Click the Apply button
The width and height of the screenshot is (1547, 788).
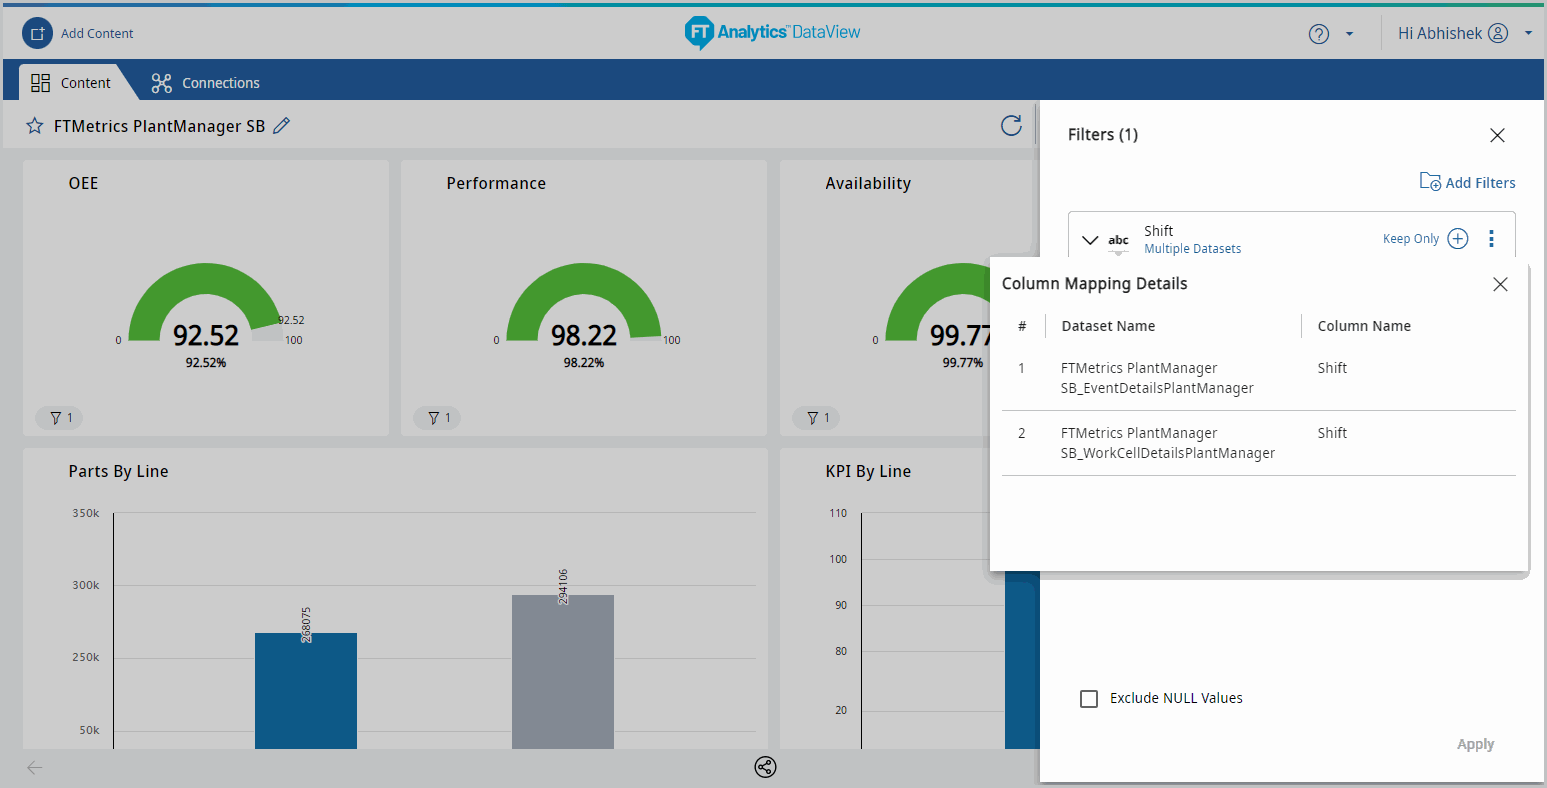click(1475, 744)
